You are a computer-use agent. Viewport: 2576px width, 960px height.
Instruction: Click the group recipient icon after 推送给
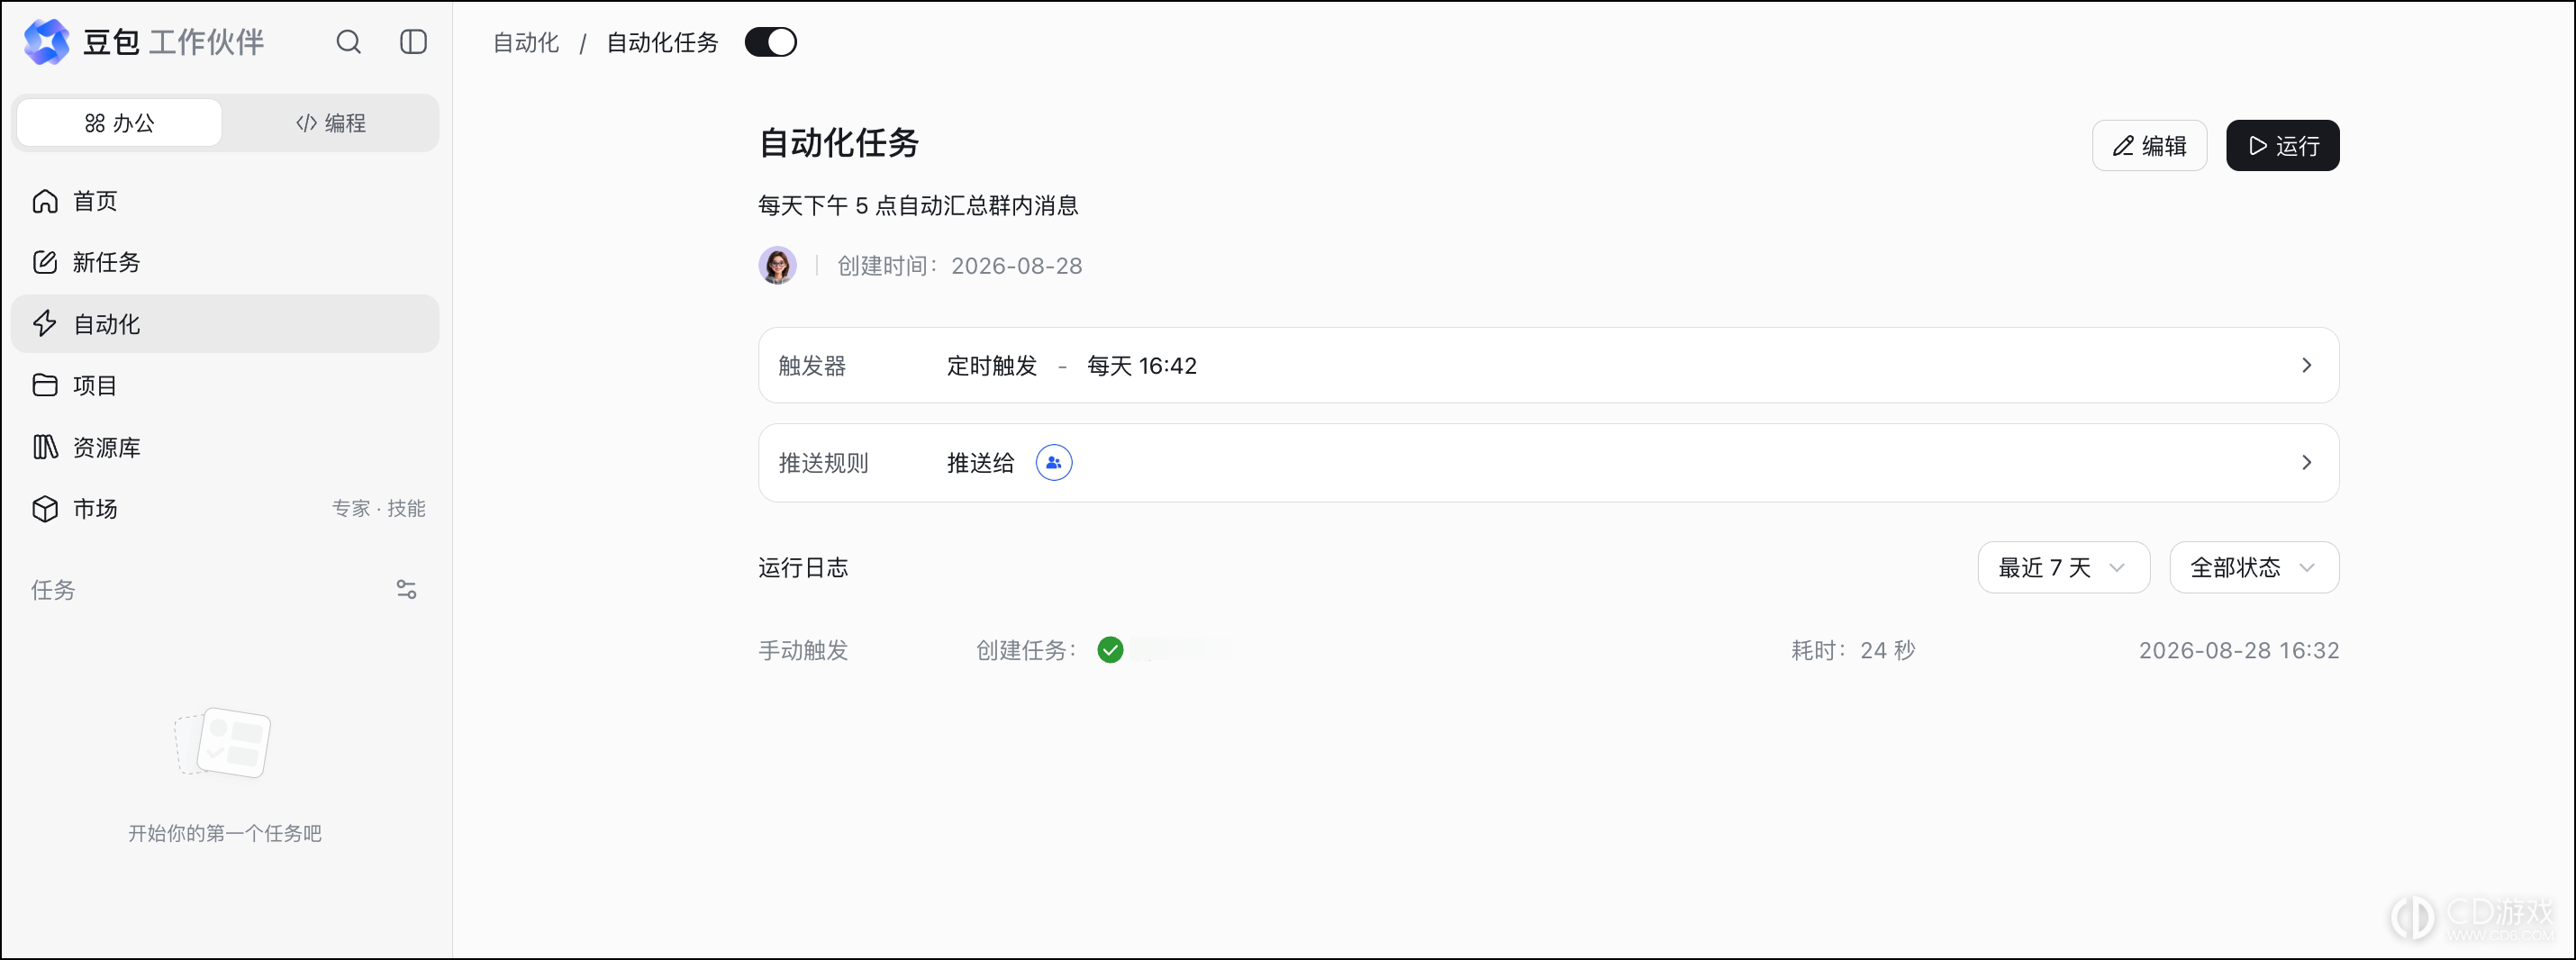pyautogui.click(x=1054, y=463)
